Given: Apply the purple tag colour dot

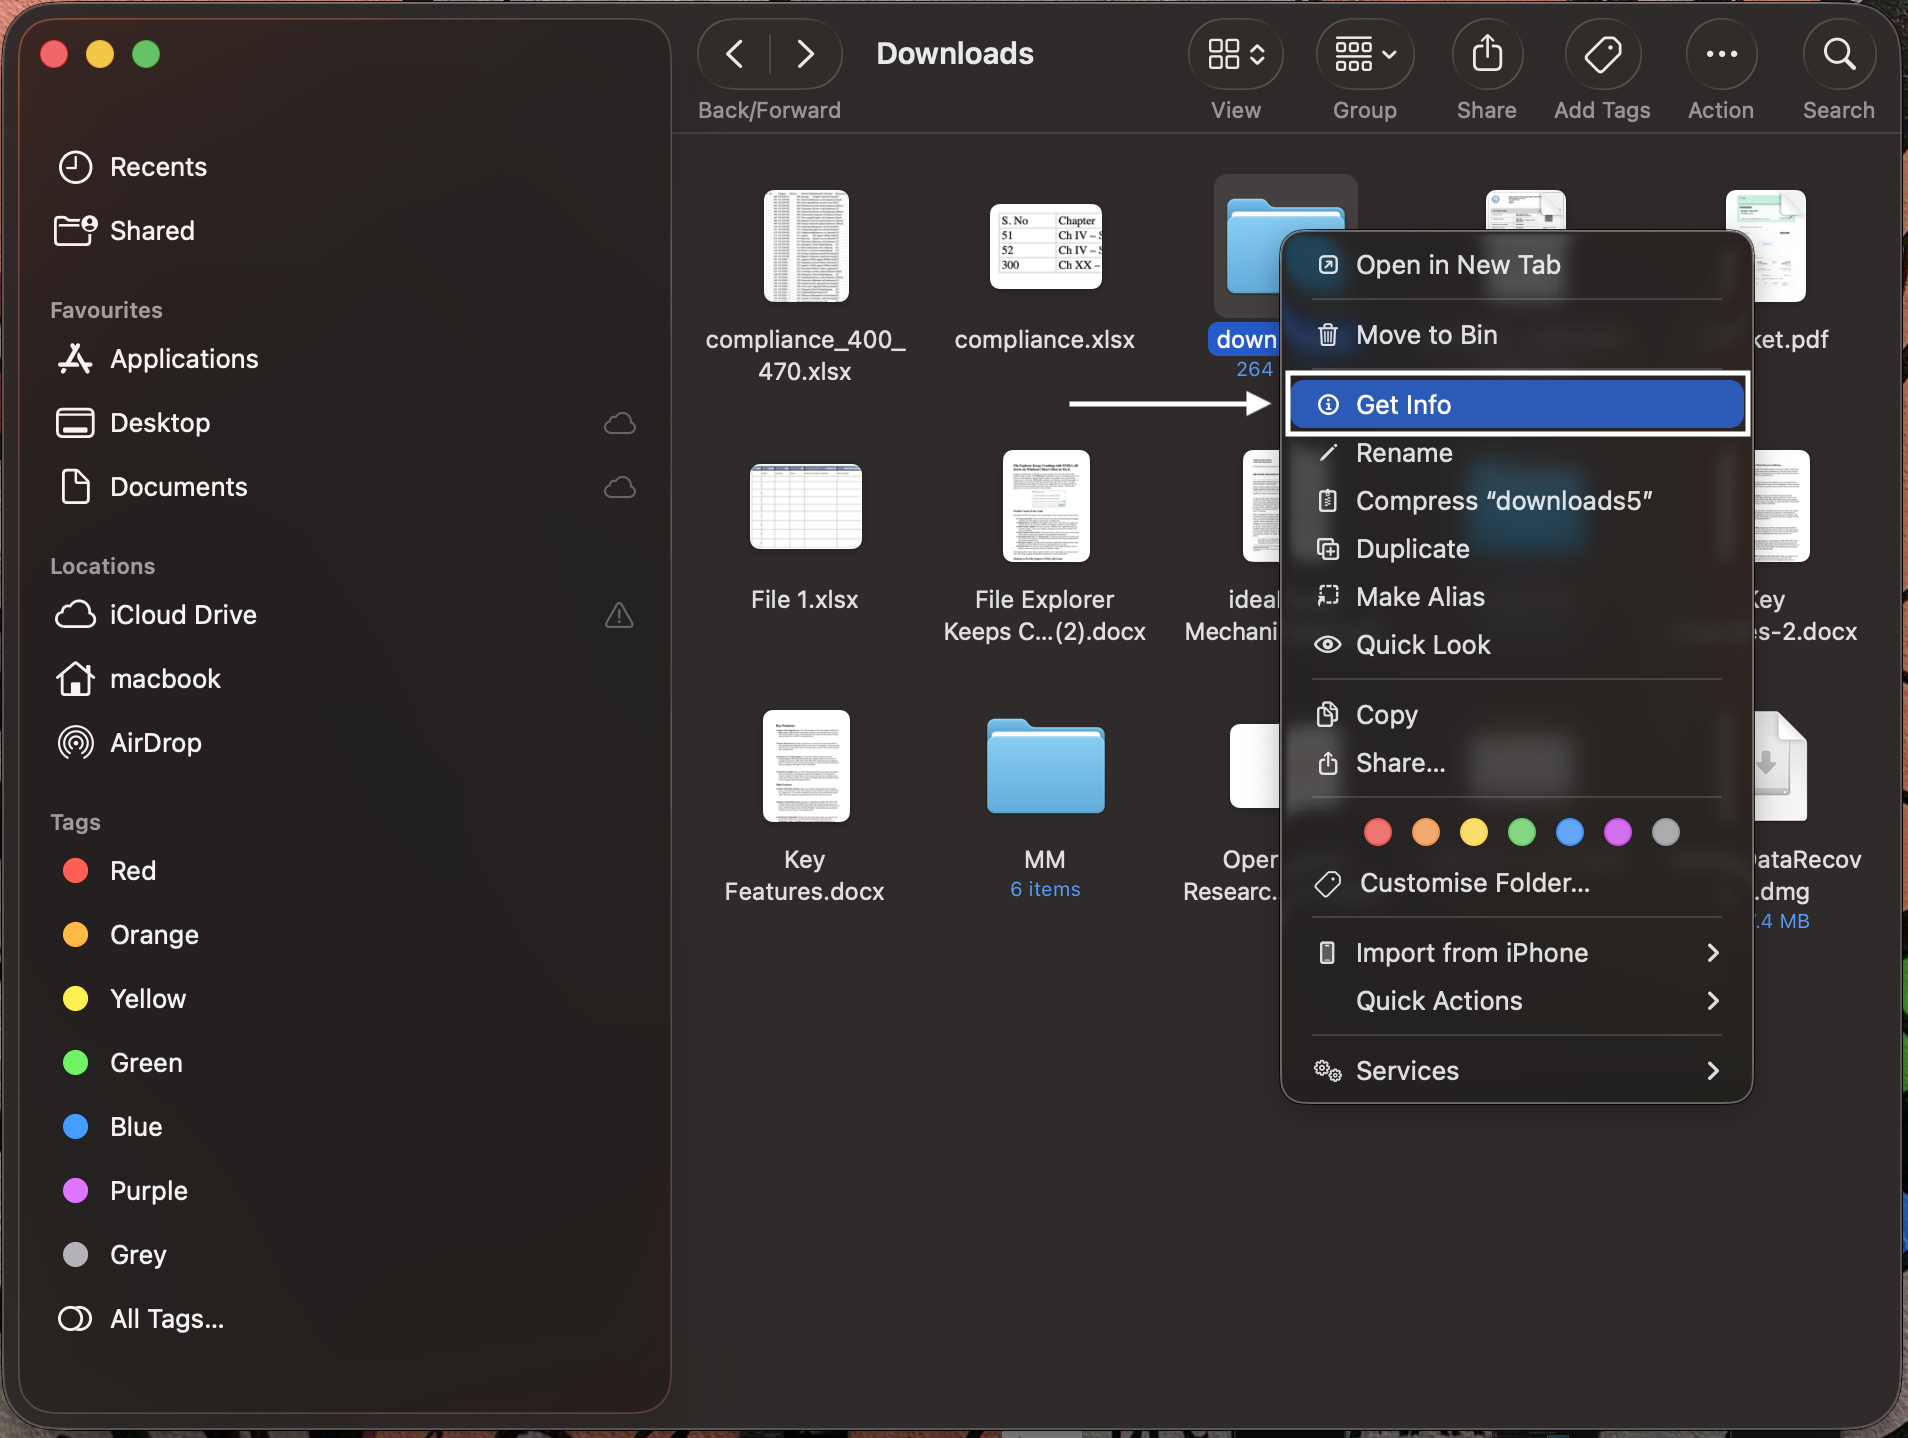Looking at the screenshot, I should [x=1617, y=832].
